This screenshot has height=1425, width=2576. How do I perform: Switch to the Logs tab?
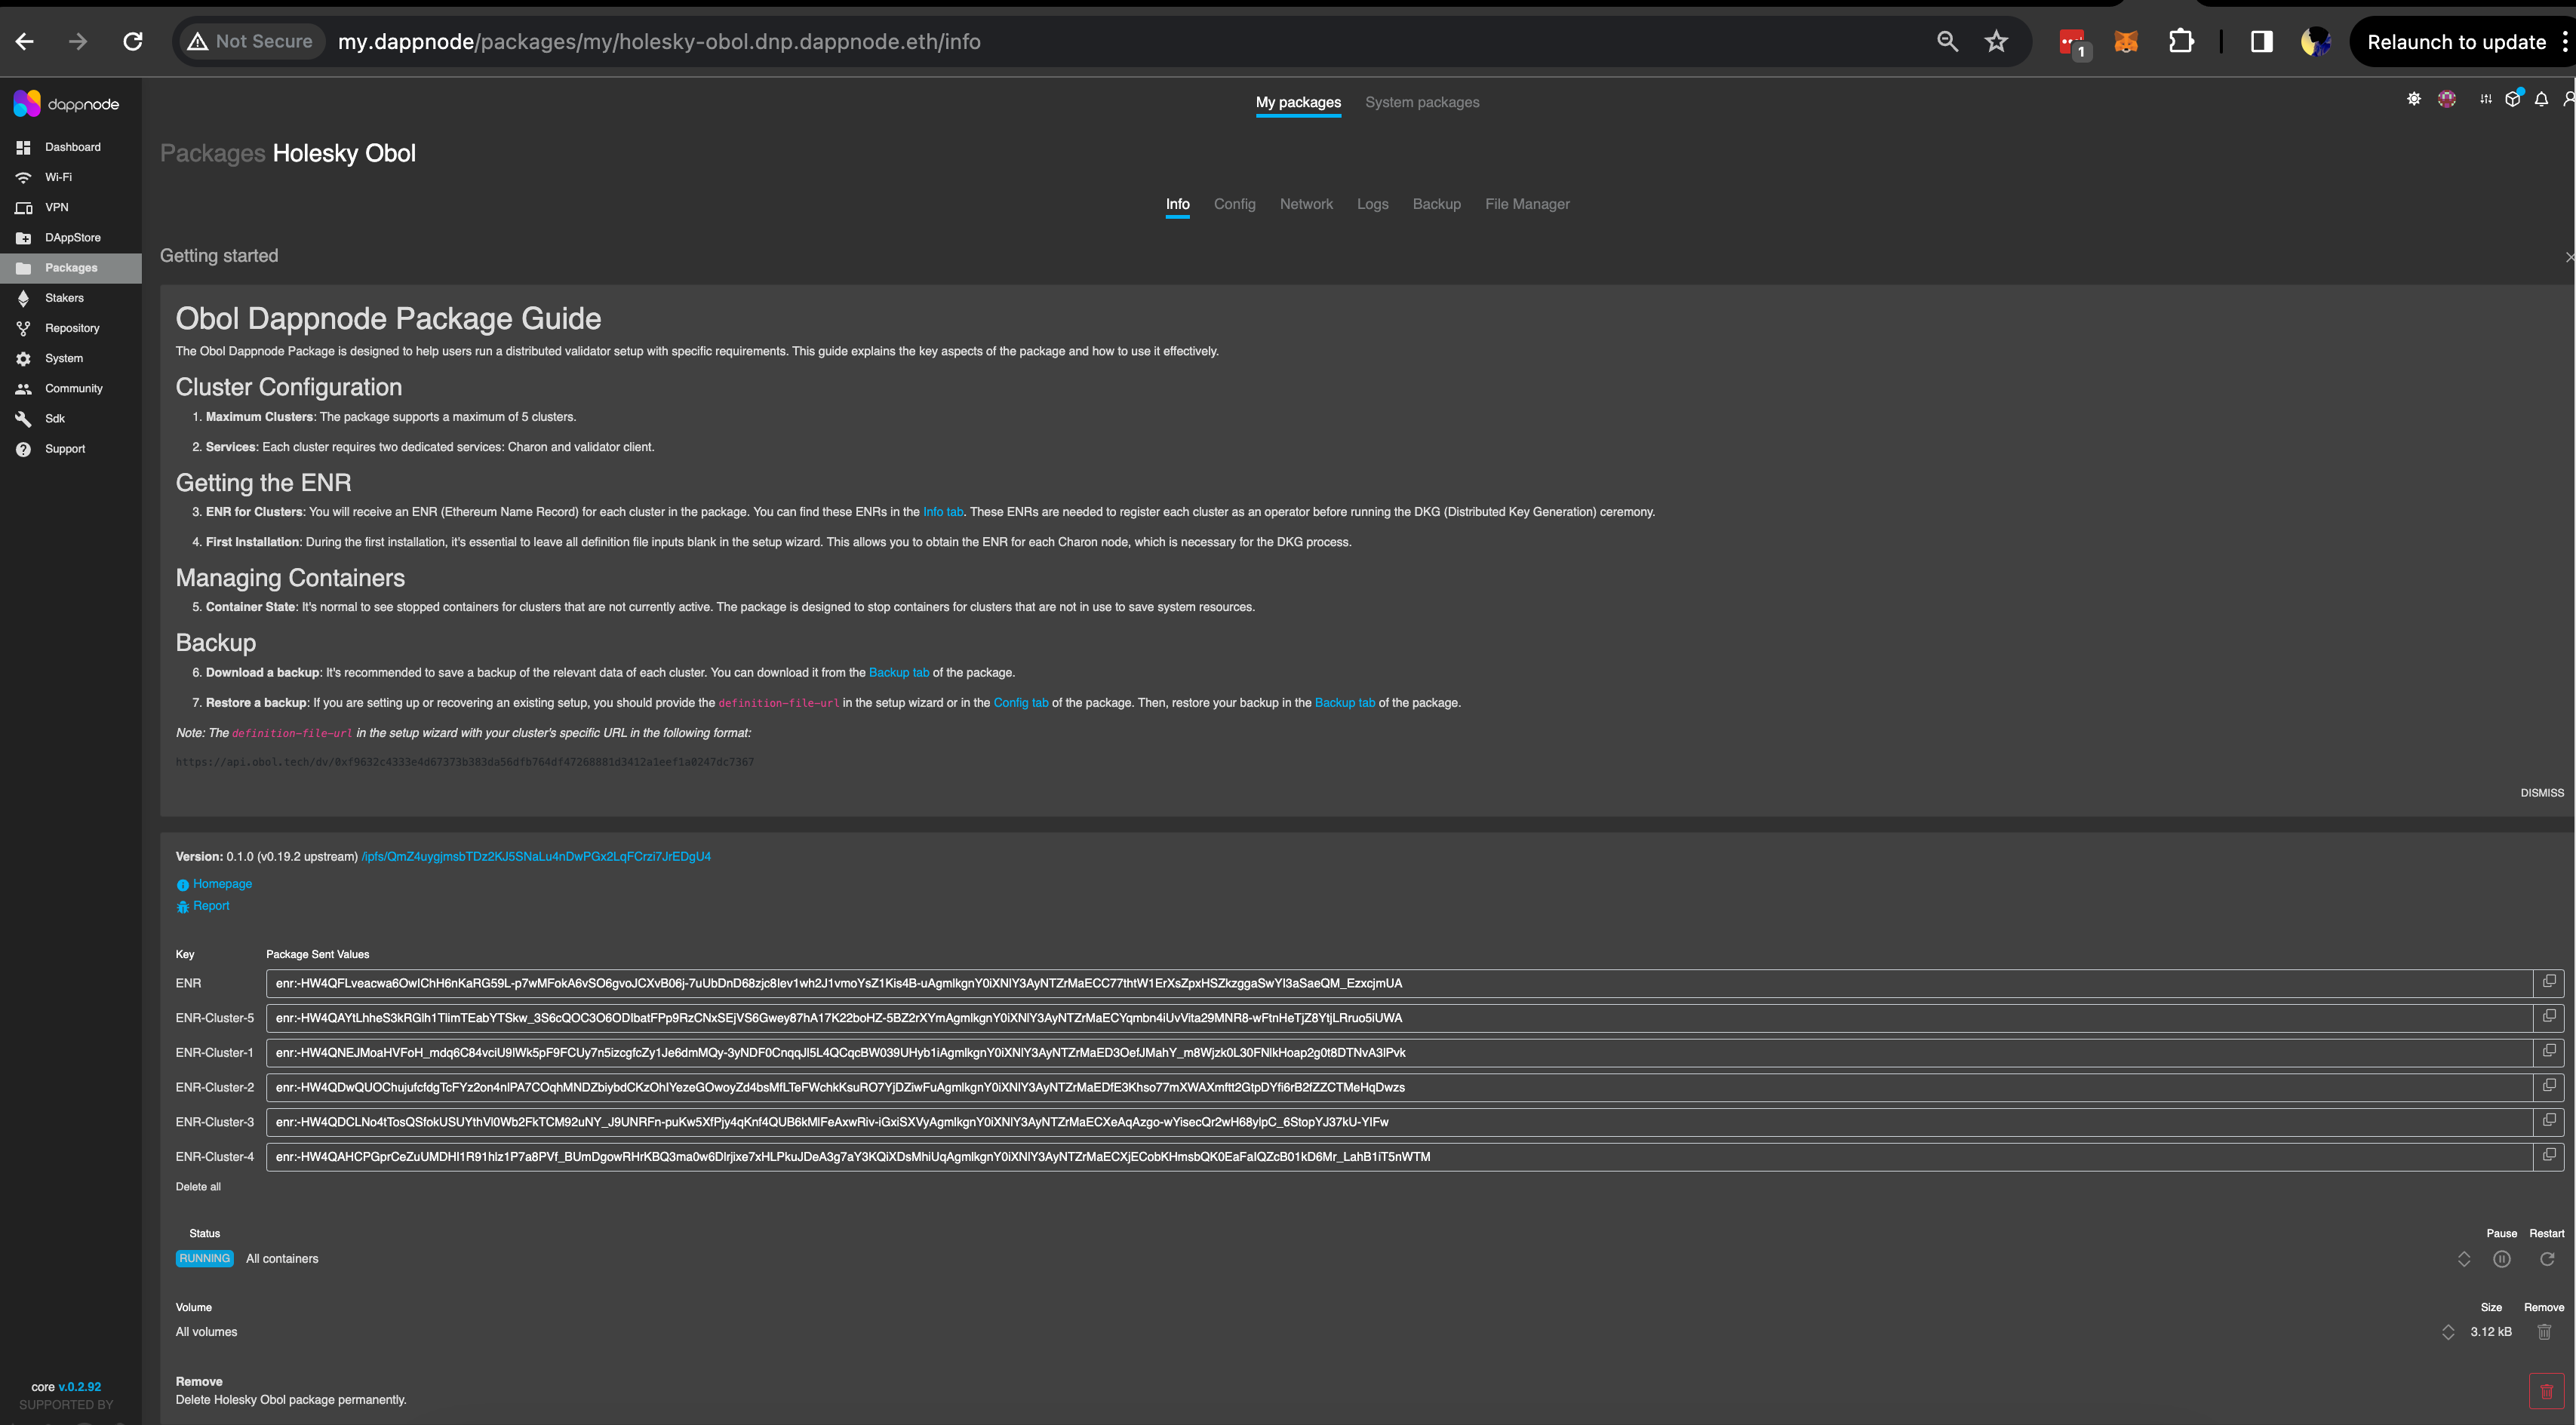(1372, 204)
